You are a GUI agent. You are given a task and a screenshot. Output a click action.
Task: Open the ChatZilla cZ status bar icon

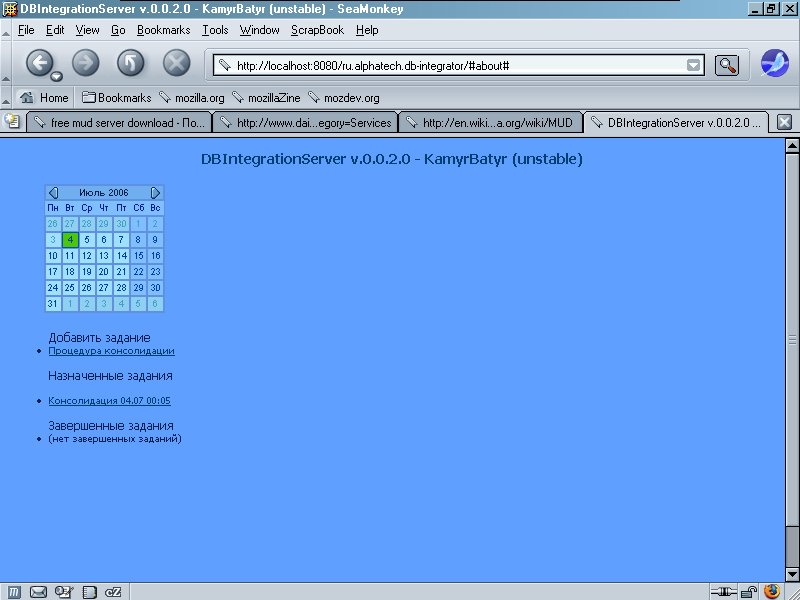click(x=113, y=592)
